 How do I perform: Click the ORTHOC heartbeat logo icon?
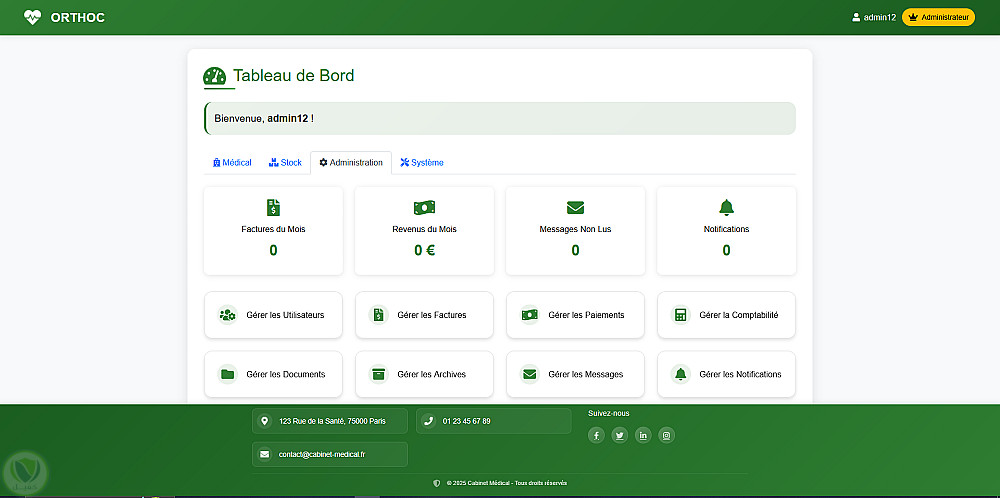pyautogui.click(x=32, y=17)
